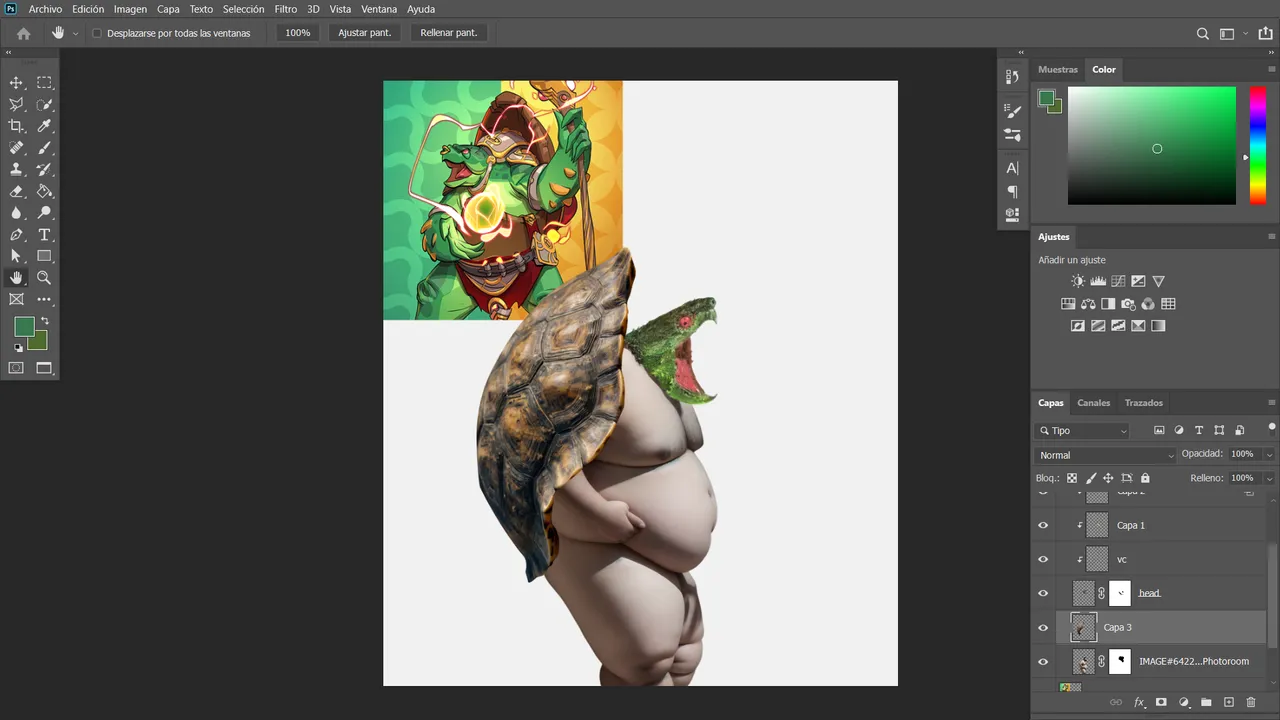The image size is (1280, 720).
Task: Hide the head layer
Action: [1043, 593]
